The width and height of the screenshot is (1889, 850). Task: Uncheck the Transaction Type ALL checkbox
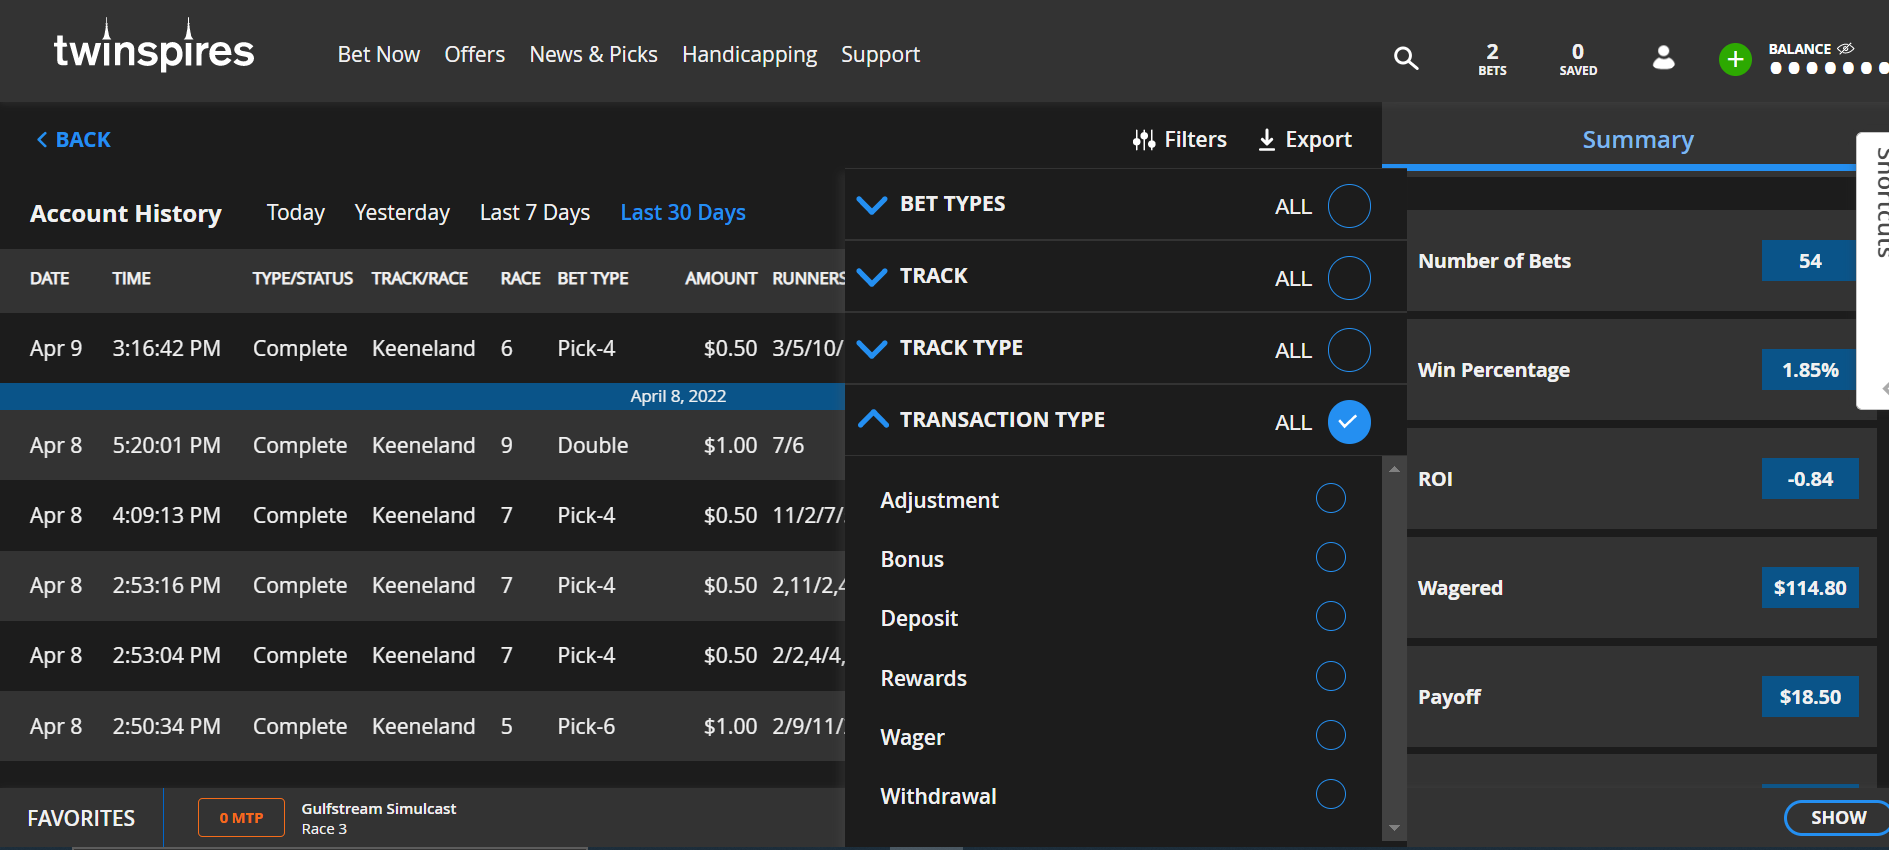click(1349, 422)
